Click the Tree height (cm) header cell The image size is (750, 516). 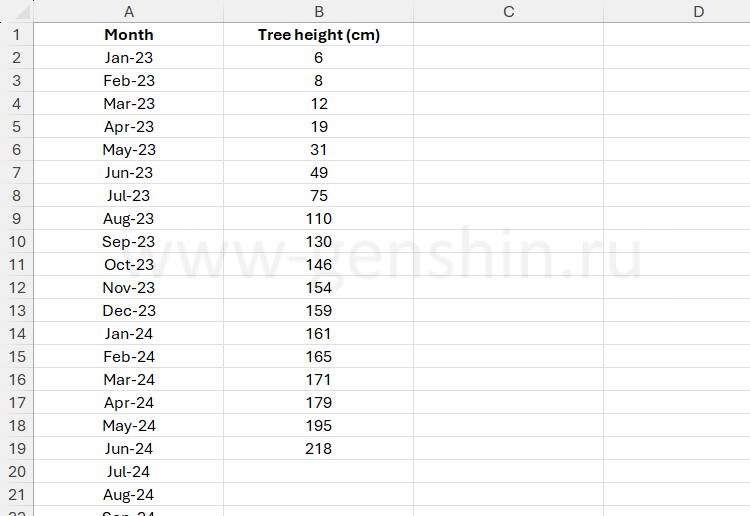point(318,34)
